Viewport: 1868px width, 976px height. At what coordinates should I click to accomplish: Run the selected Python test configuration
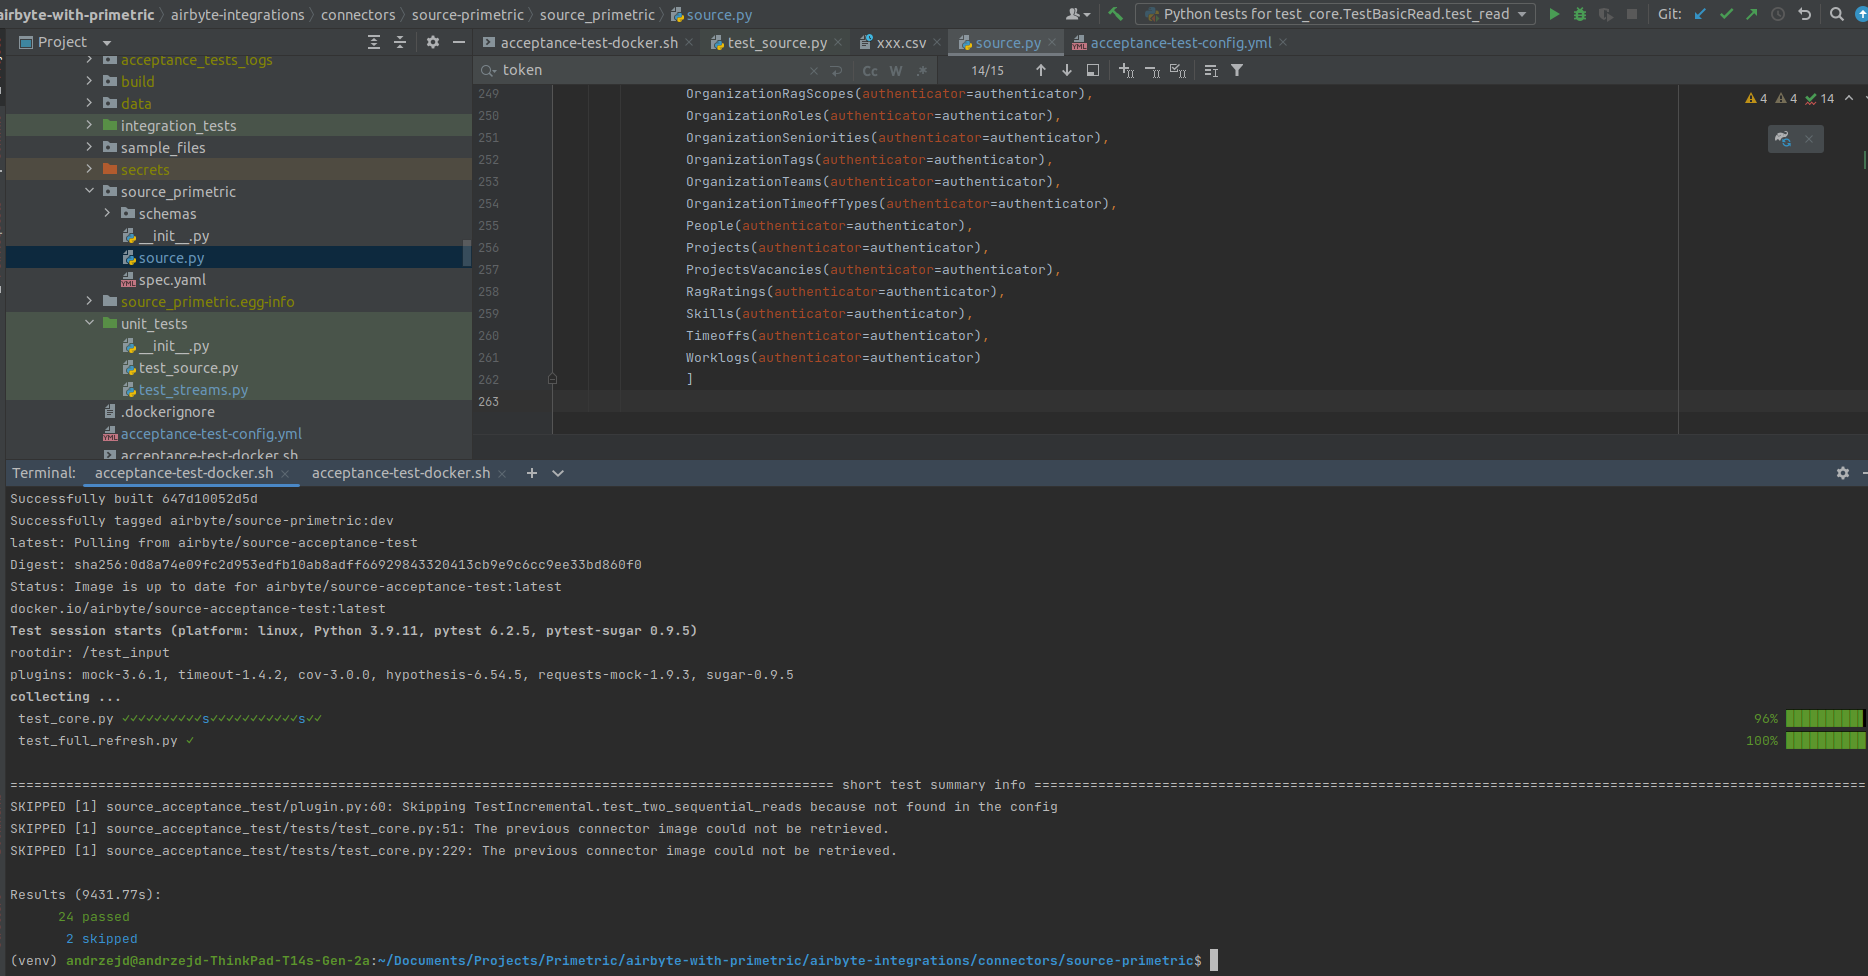click(1554, 14)
